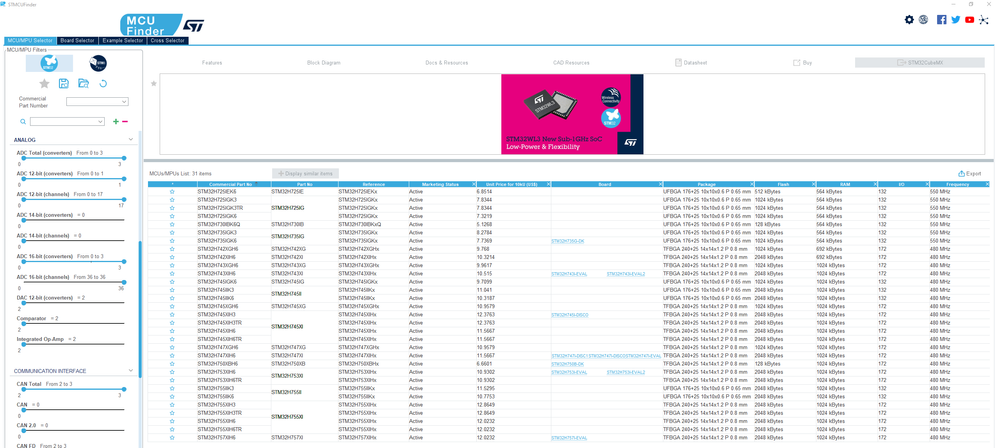Switch to the Board Selector tab
This screenshot has height=448, width=998.
point(77,41)
